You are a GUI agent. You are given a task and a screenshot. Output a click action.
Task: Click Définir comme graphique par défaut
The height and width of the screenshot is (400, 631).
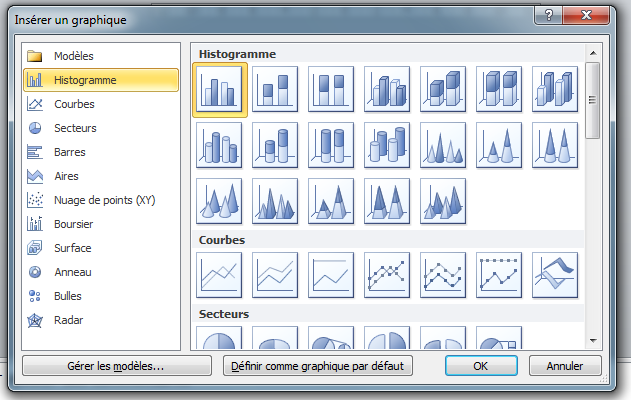point(318,366)
